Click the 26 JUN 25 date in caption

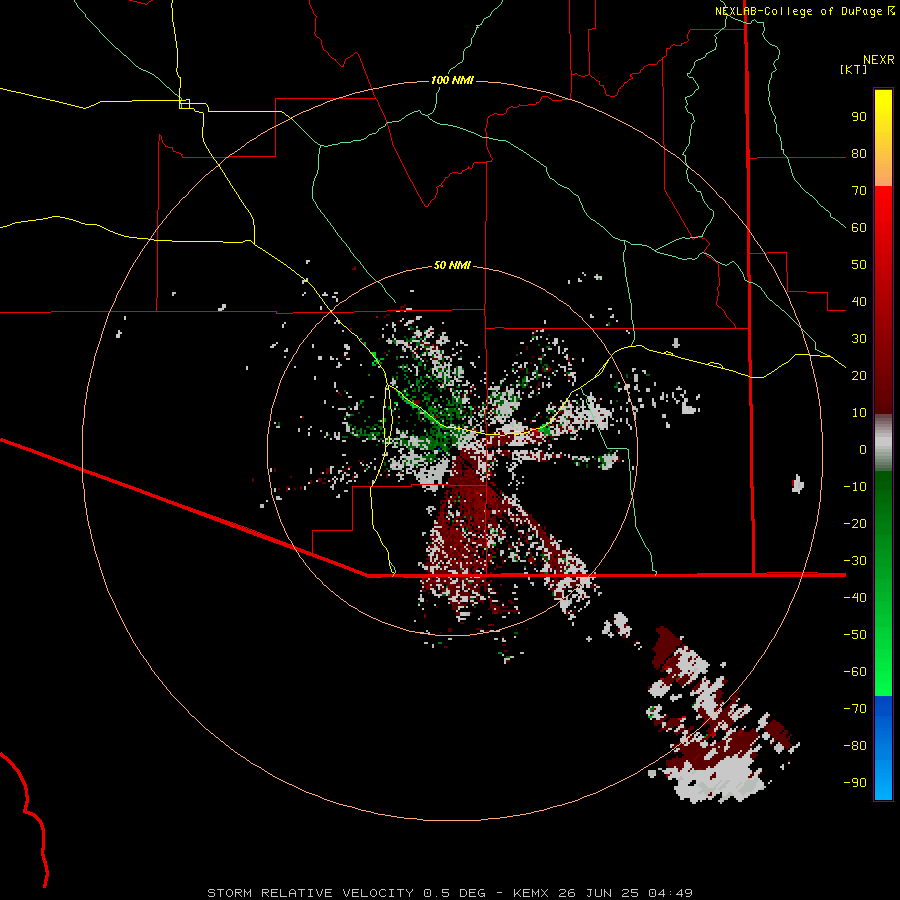coord(599,893)
